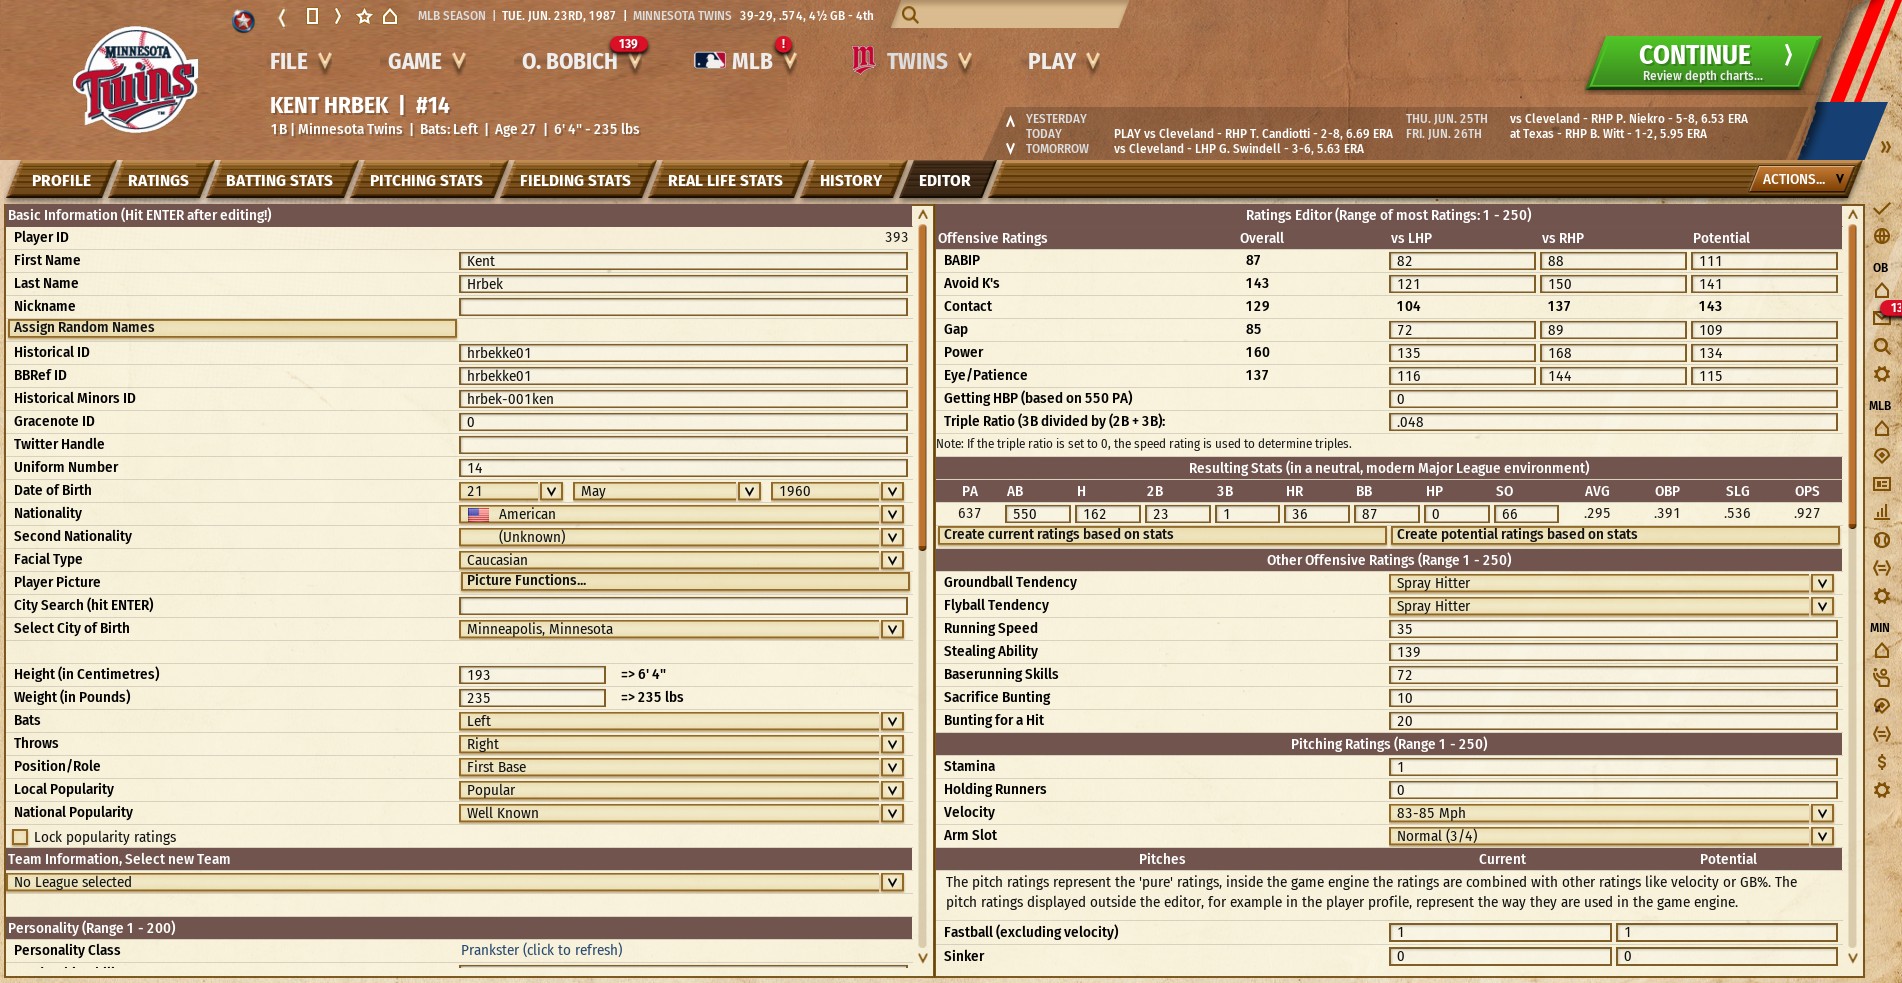Toggle Lock popularity ratings checkbox

20,837
